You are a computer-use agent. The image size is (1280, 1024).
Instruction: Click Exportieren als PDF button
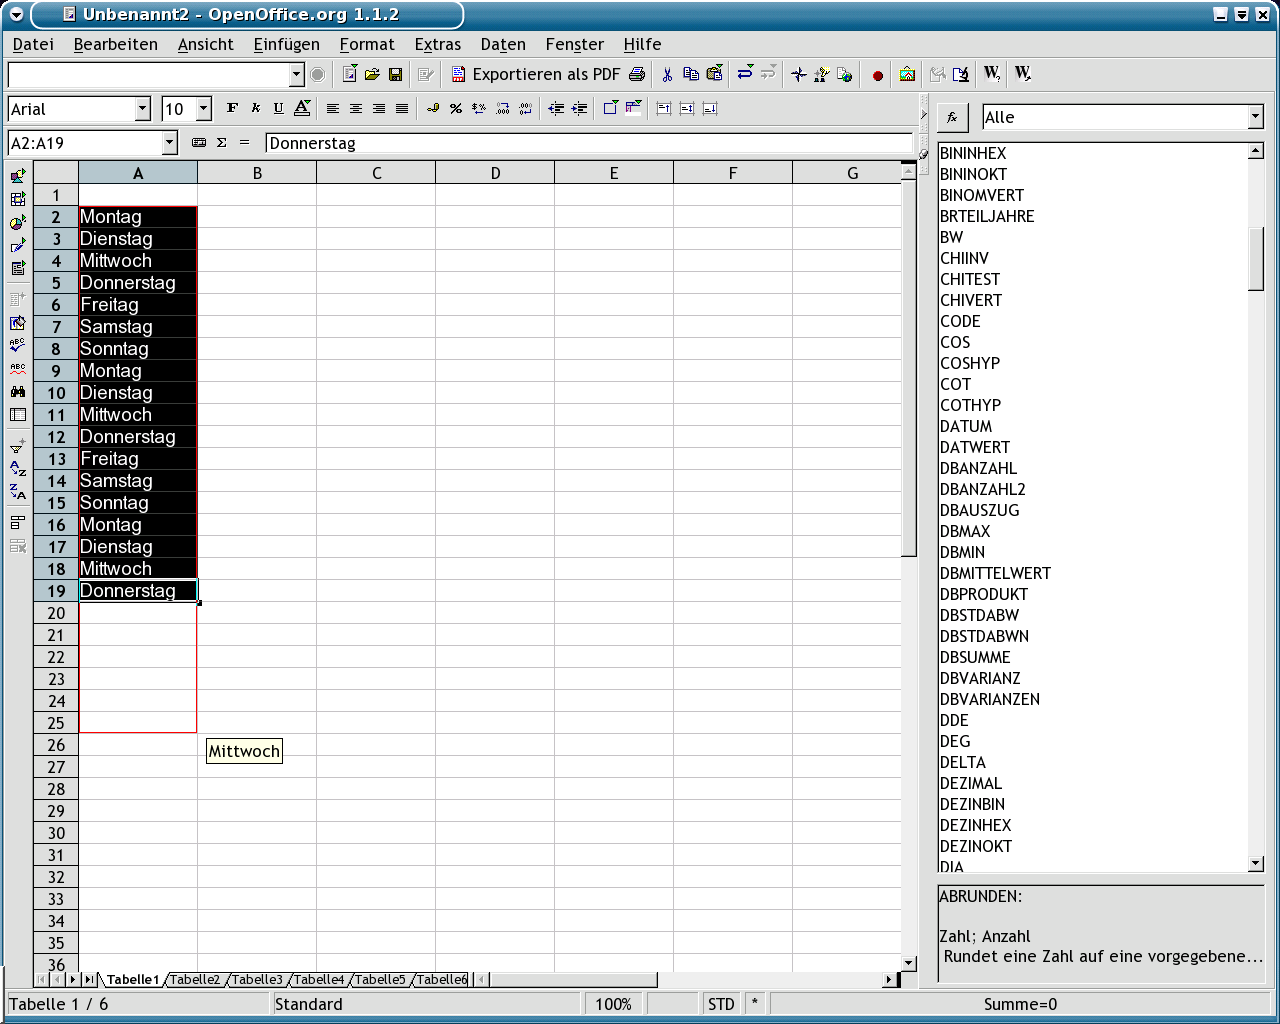[536, 74]
